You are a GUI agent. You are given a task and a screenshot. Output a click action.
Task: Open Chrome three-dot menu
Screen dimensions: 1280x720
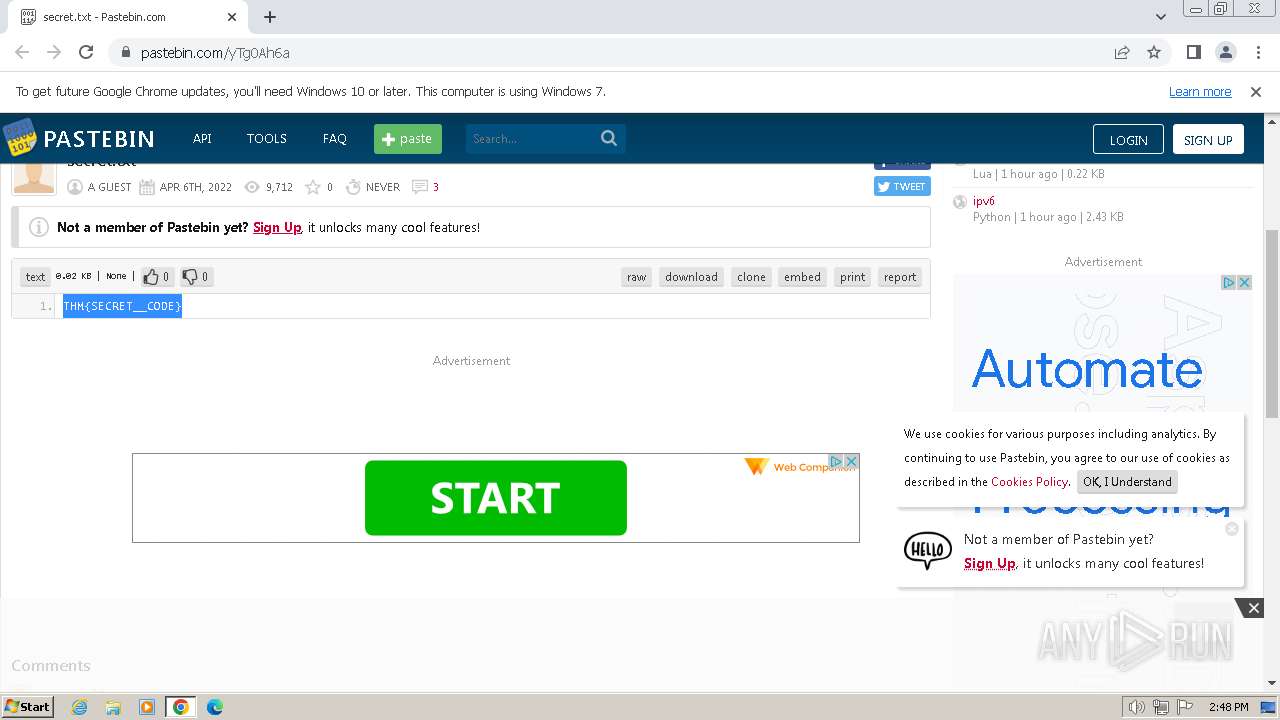point(1257,52)
